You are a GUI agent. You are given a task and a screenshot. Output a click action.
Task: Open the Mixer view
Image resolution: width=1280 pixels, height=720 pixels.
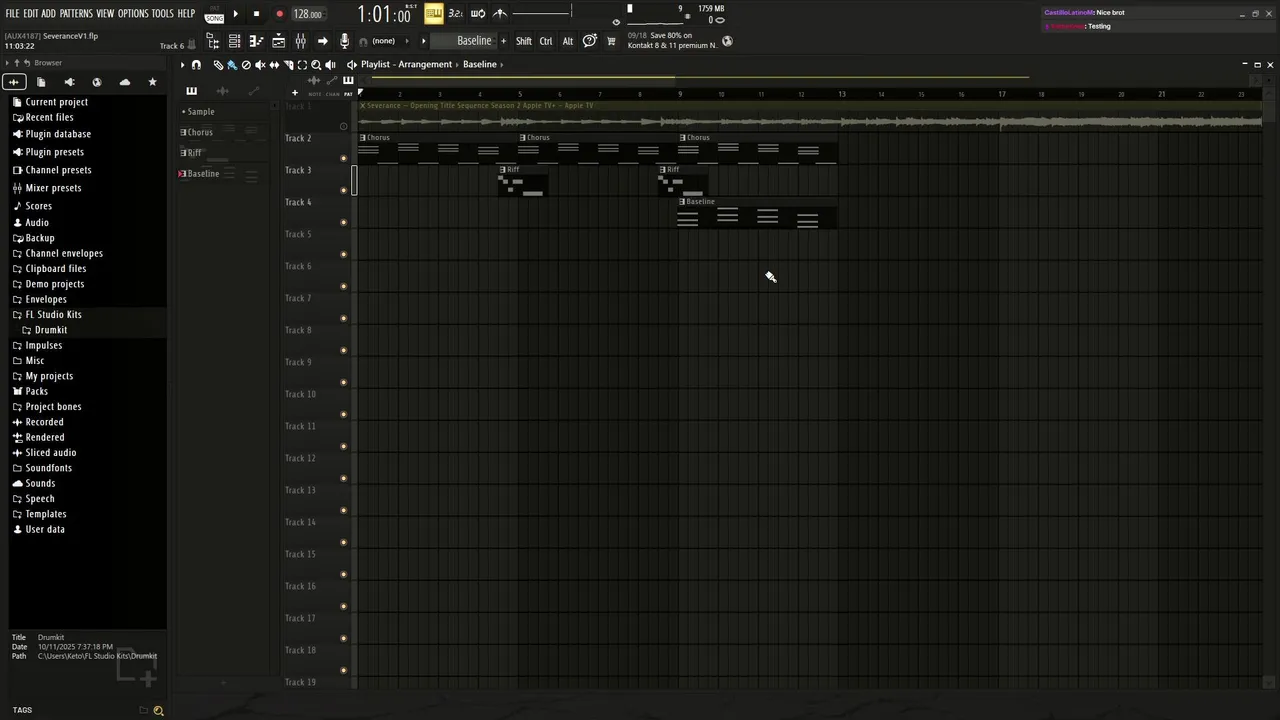tap(300, 41)
